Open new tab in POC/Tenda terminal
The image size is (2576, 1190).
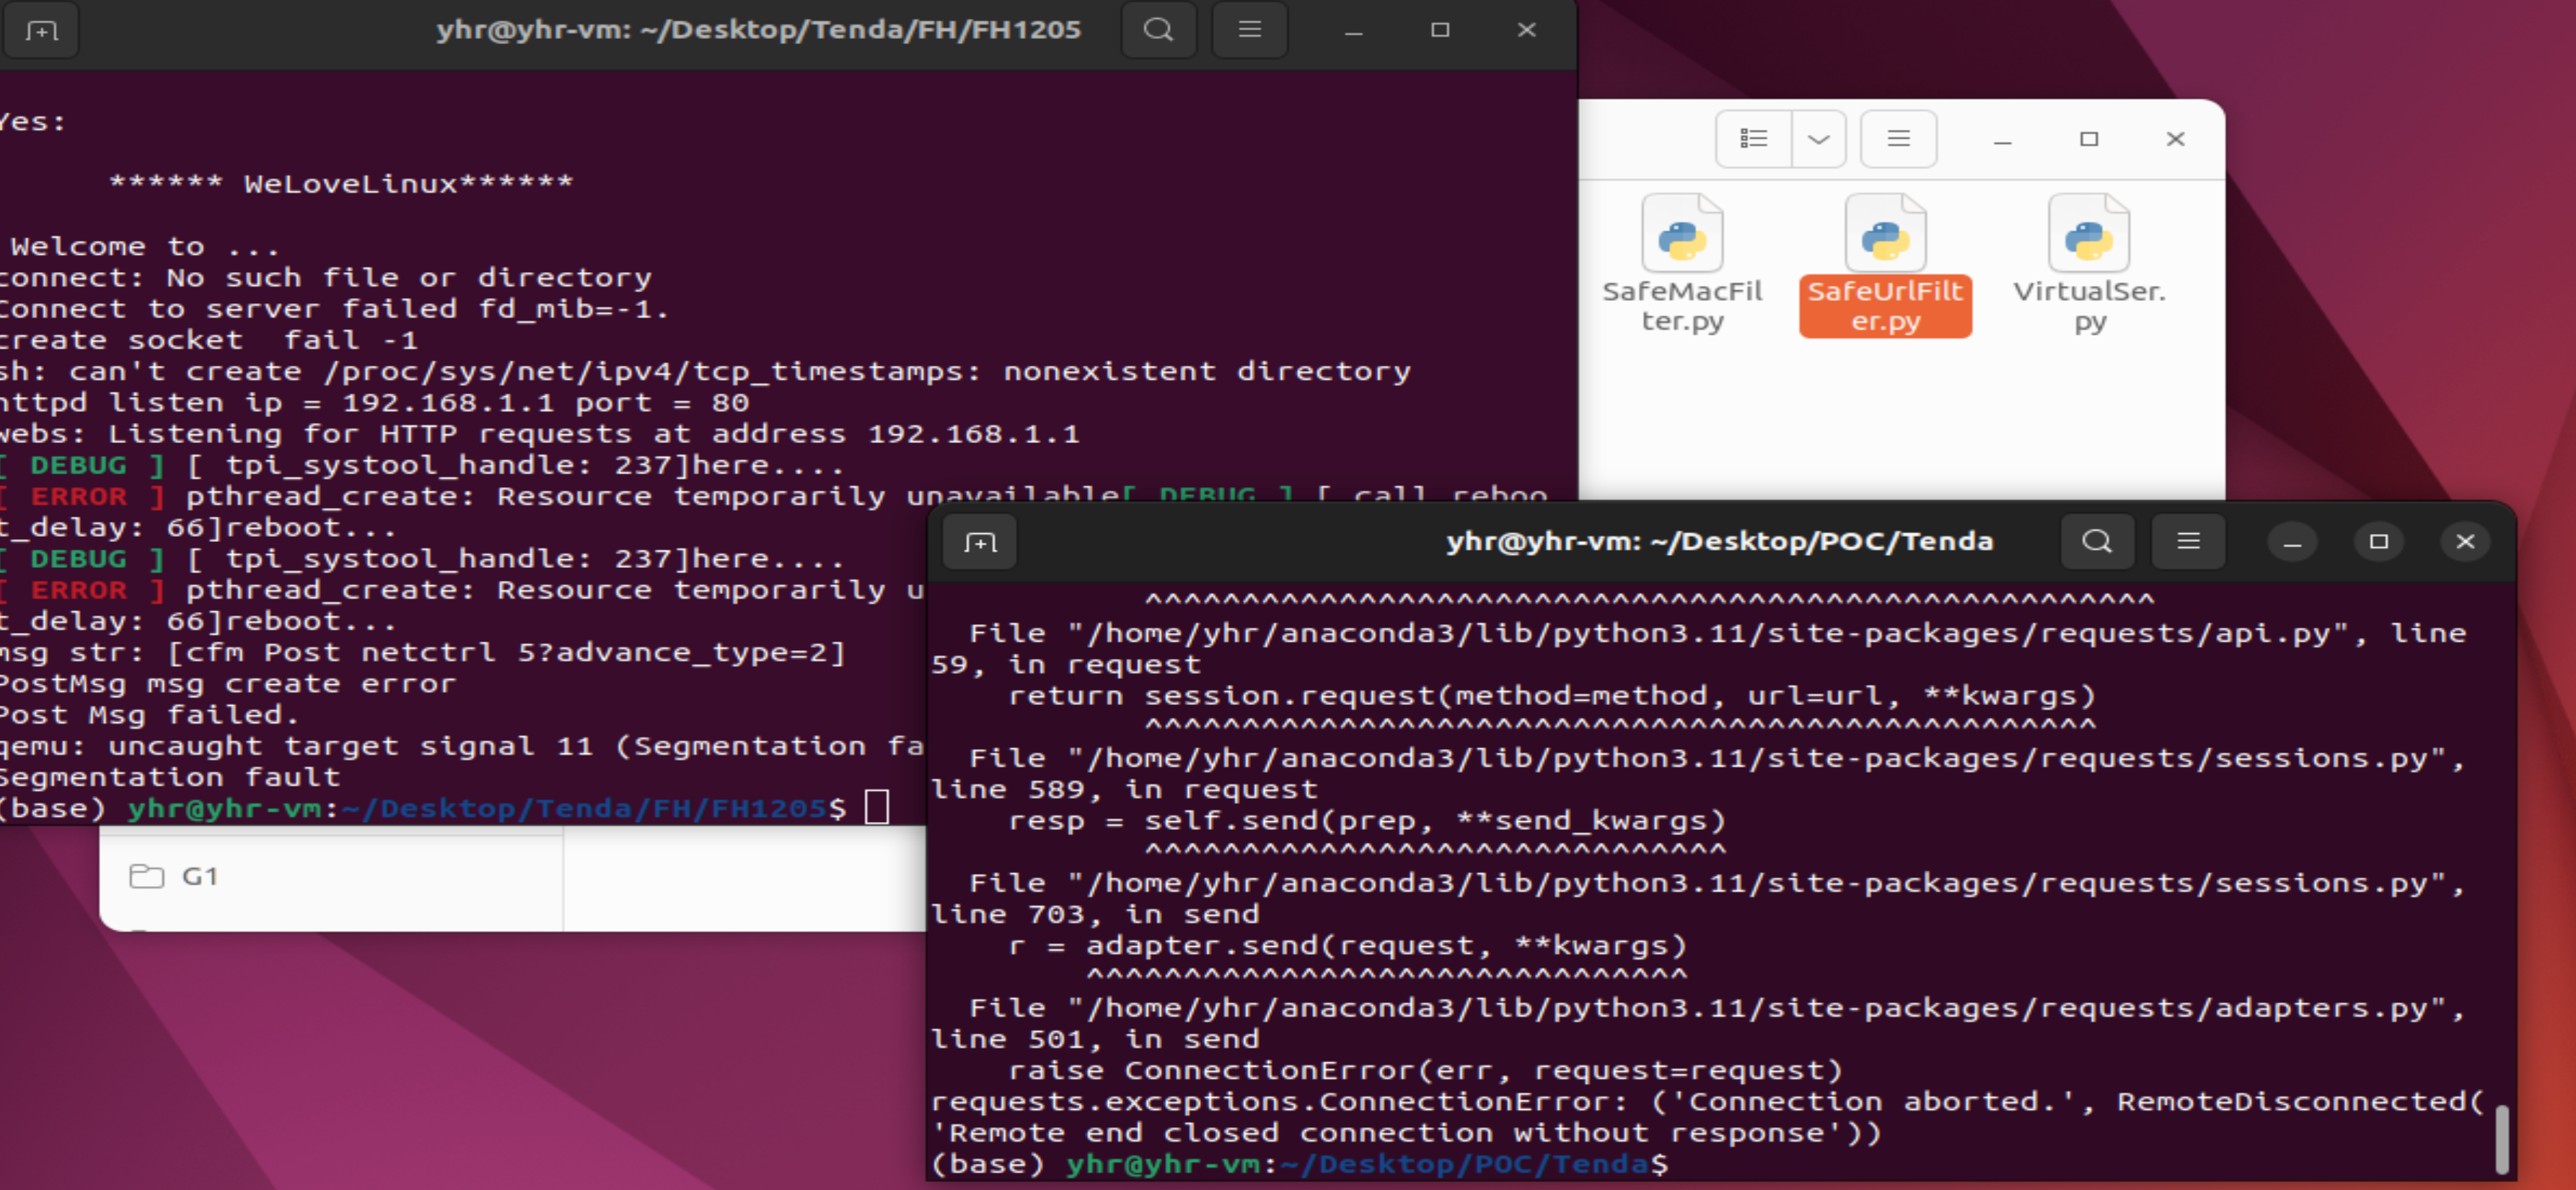click(x=979, y=542)
